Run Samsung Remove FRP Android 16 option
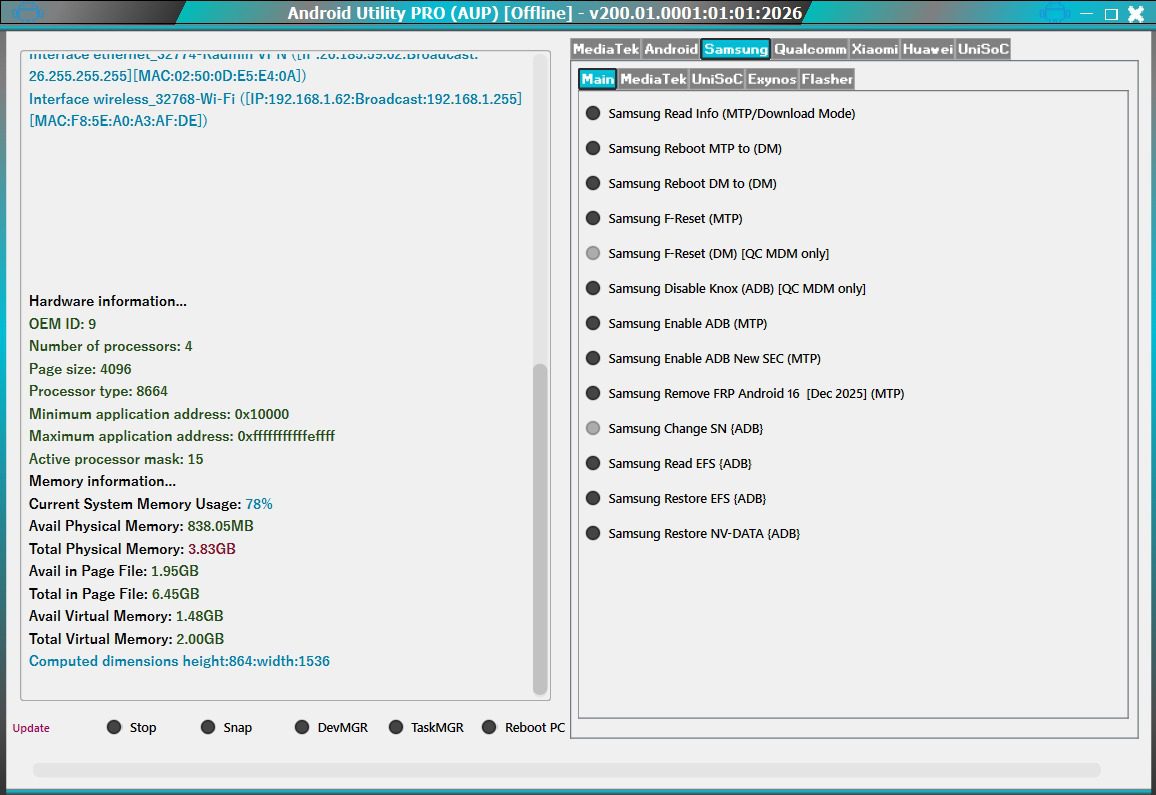This screenshot has height=795, width=1156. [x=745, y=394]
